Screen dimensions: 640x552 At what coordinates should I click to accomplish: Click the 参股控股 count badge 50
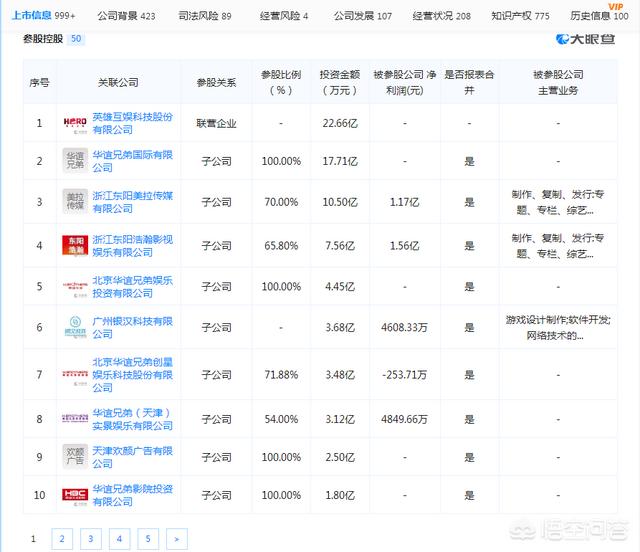click(76, 39)
